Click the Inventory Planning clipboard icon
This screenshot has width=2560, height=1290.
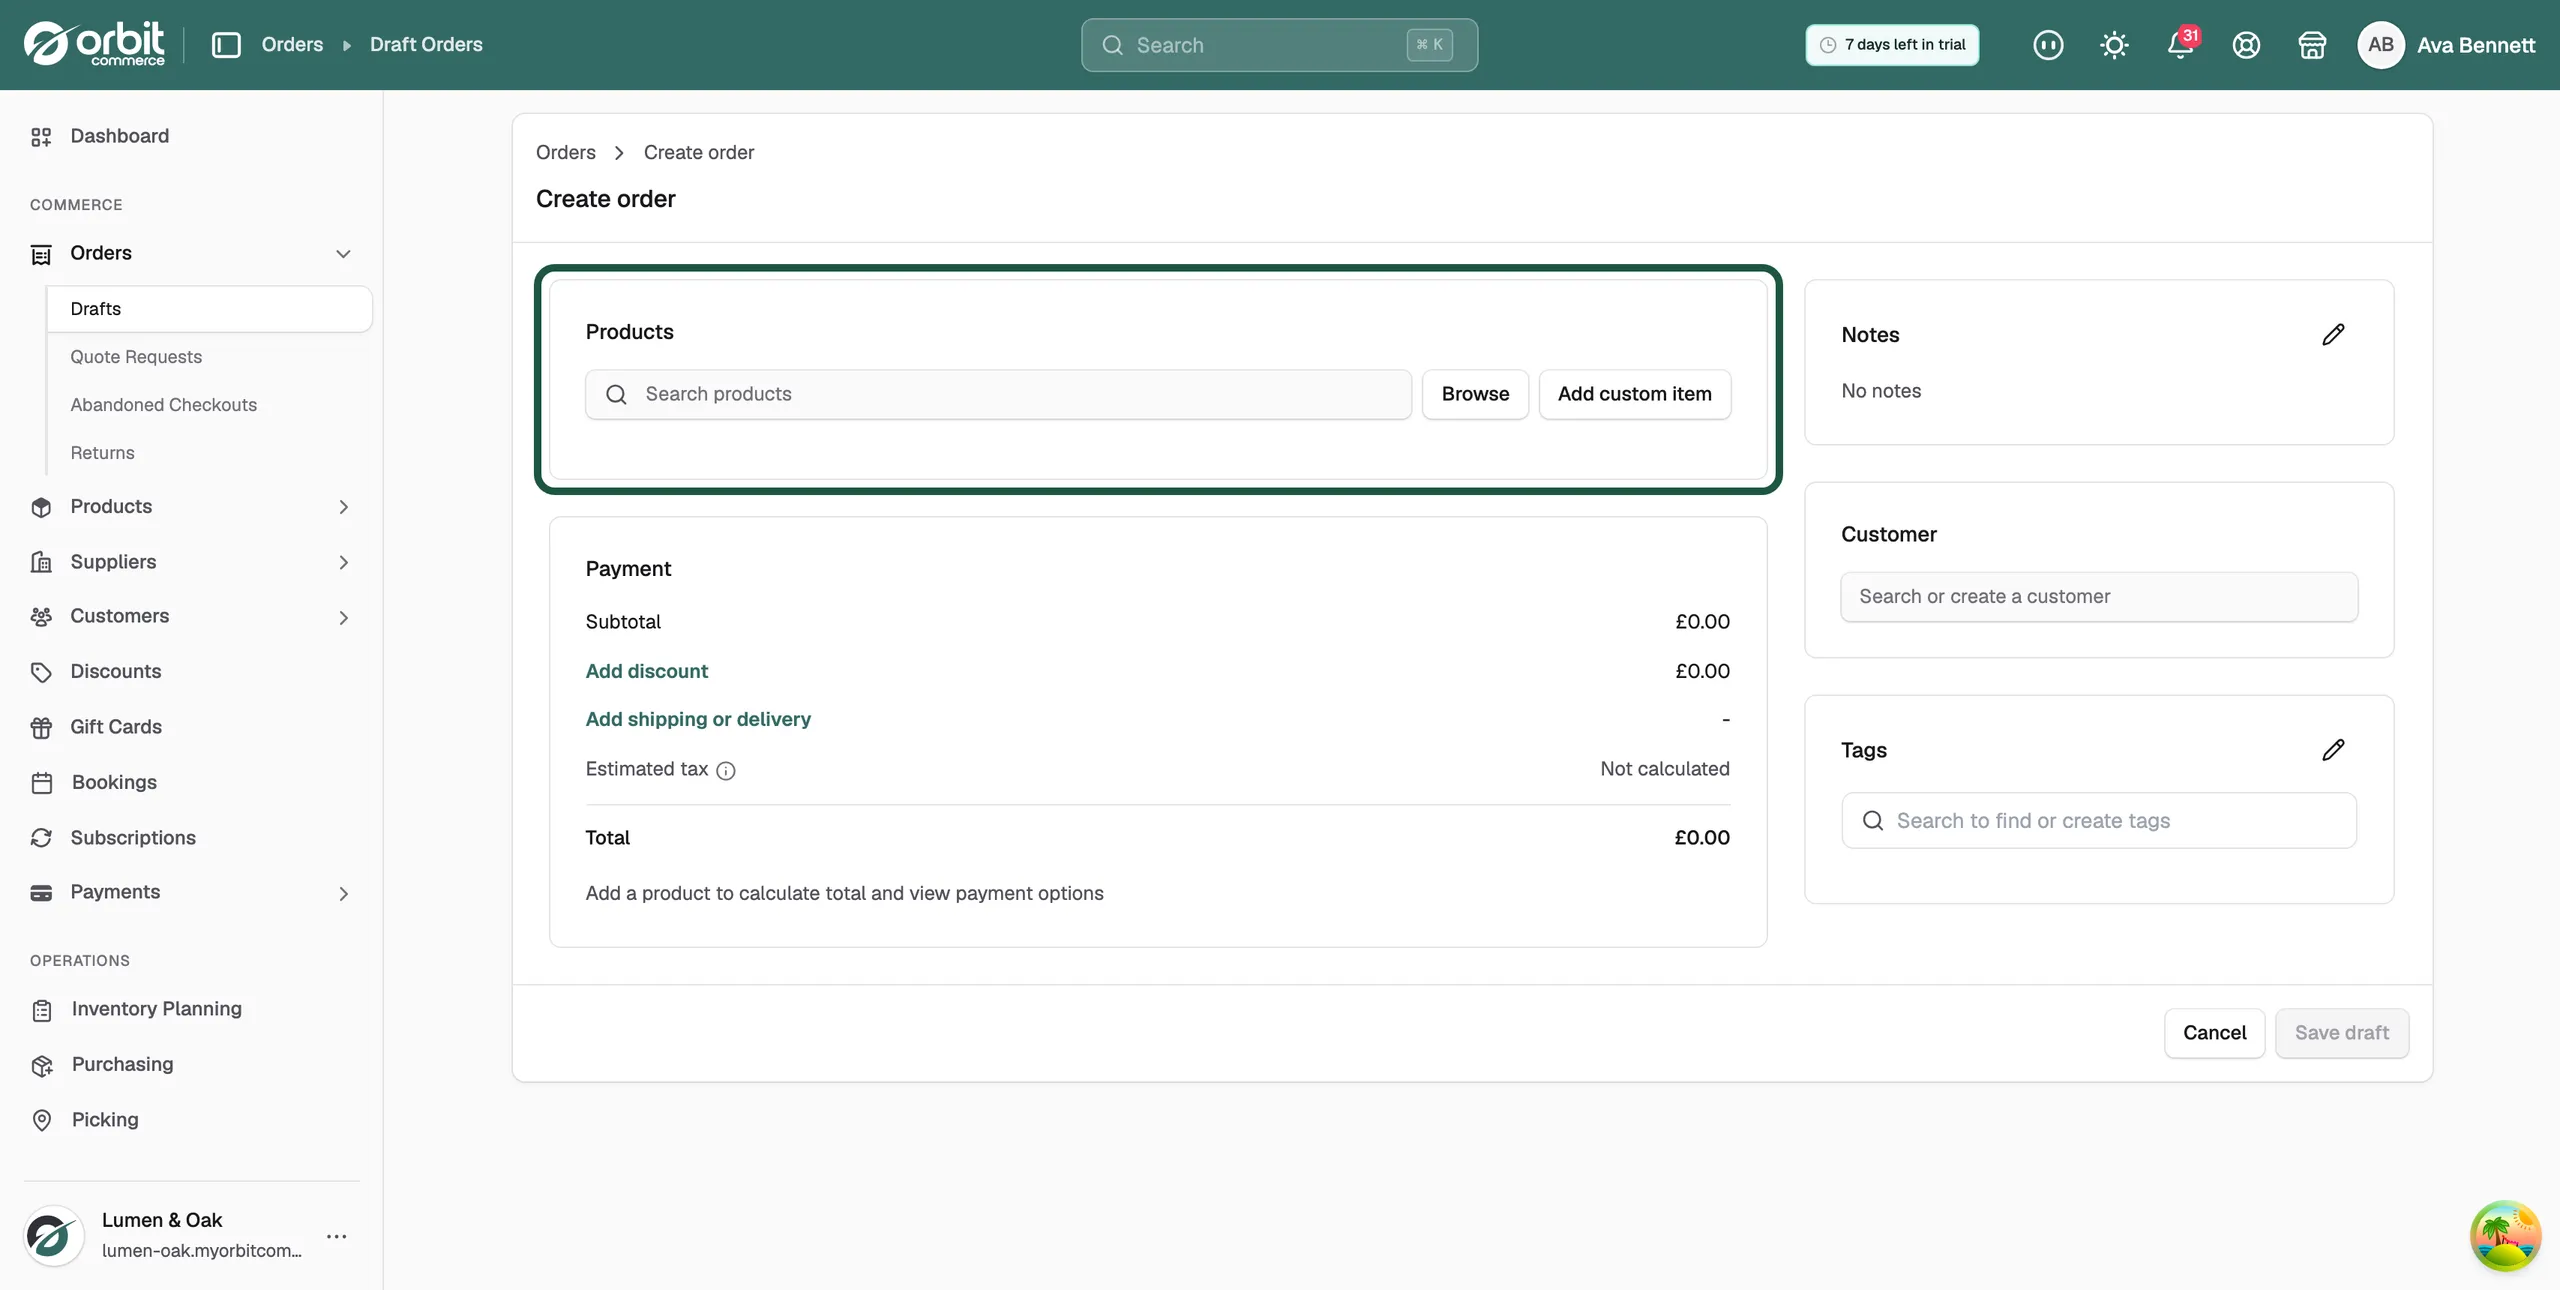42,1010
